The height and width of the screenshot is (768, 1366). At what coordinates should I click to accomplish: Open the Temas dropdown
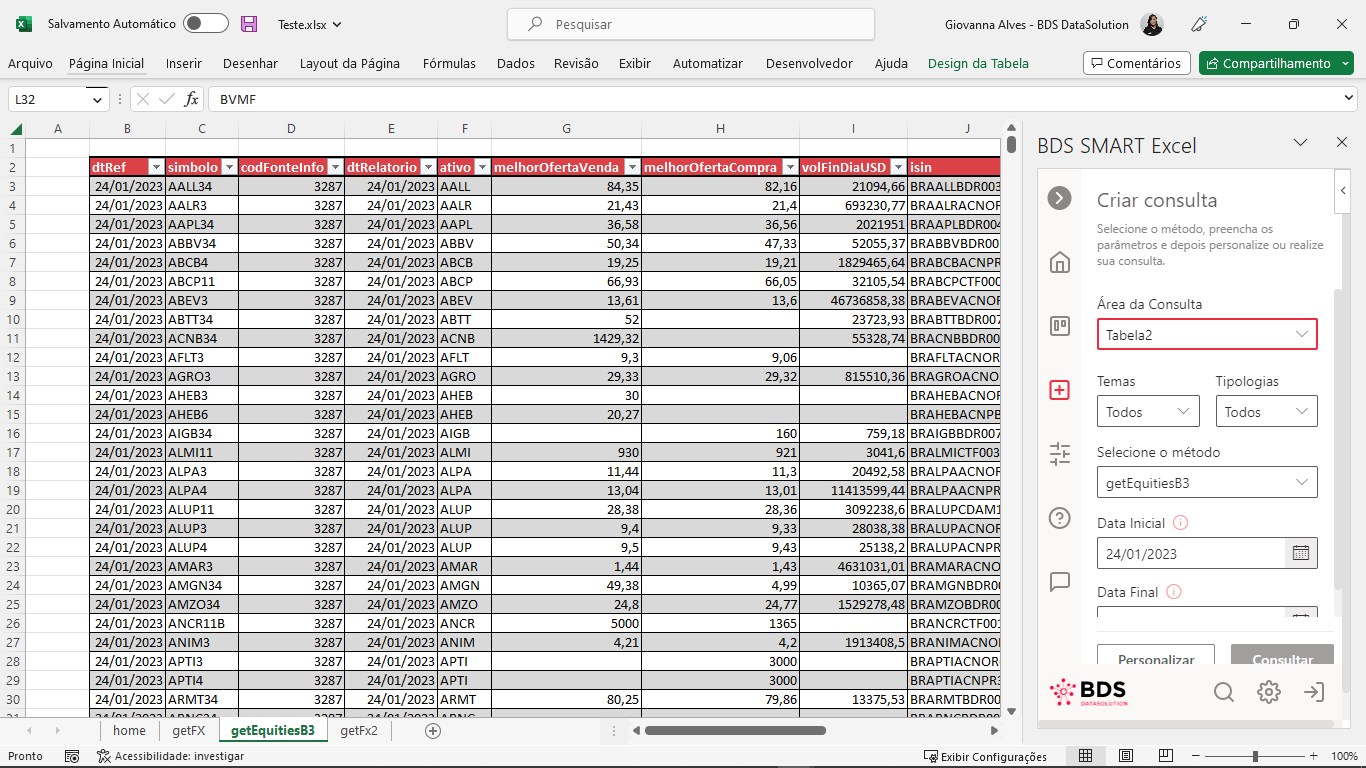(1148, 412)
